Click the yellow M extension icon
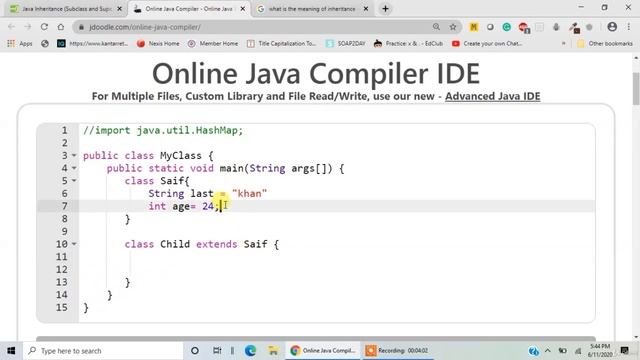 coord(473,27)
